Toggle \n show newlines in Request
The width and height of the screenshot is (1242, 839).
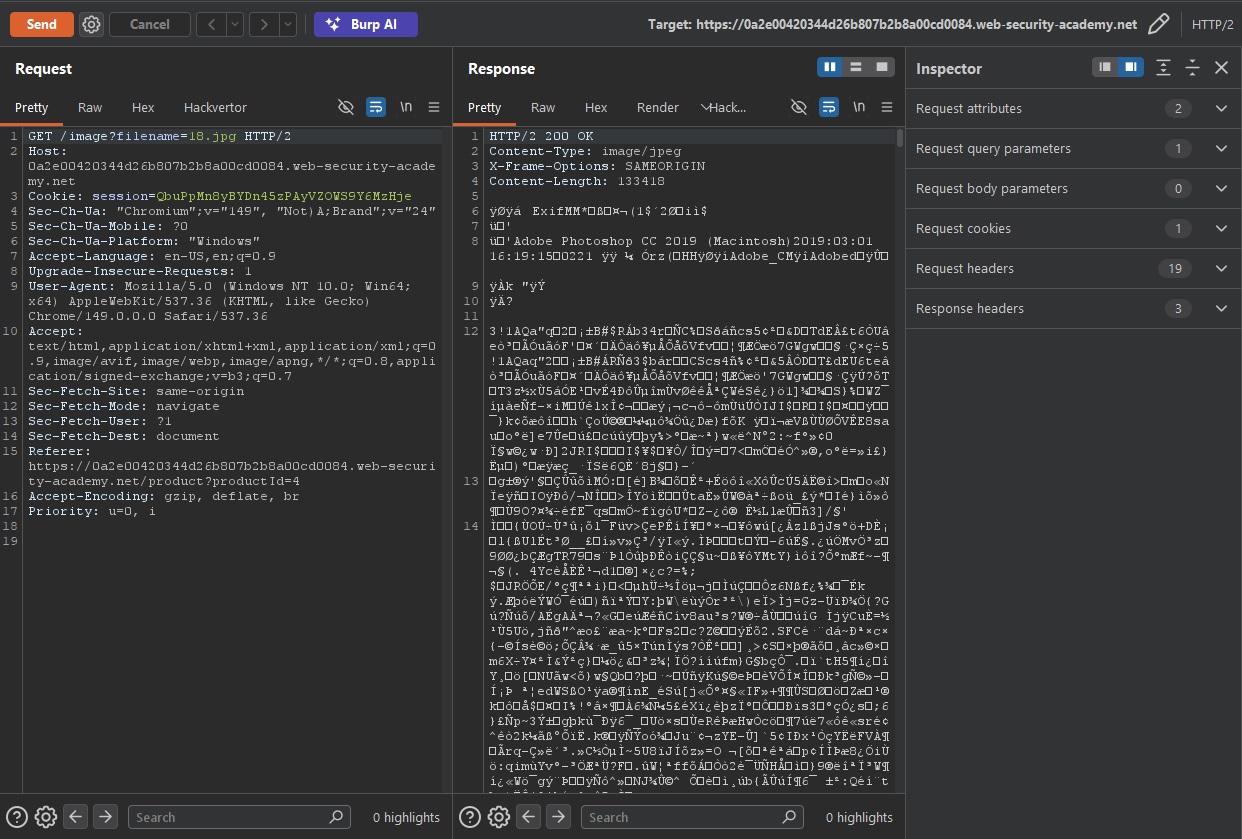(406, 107)
